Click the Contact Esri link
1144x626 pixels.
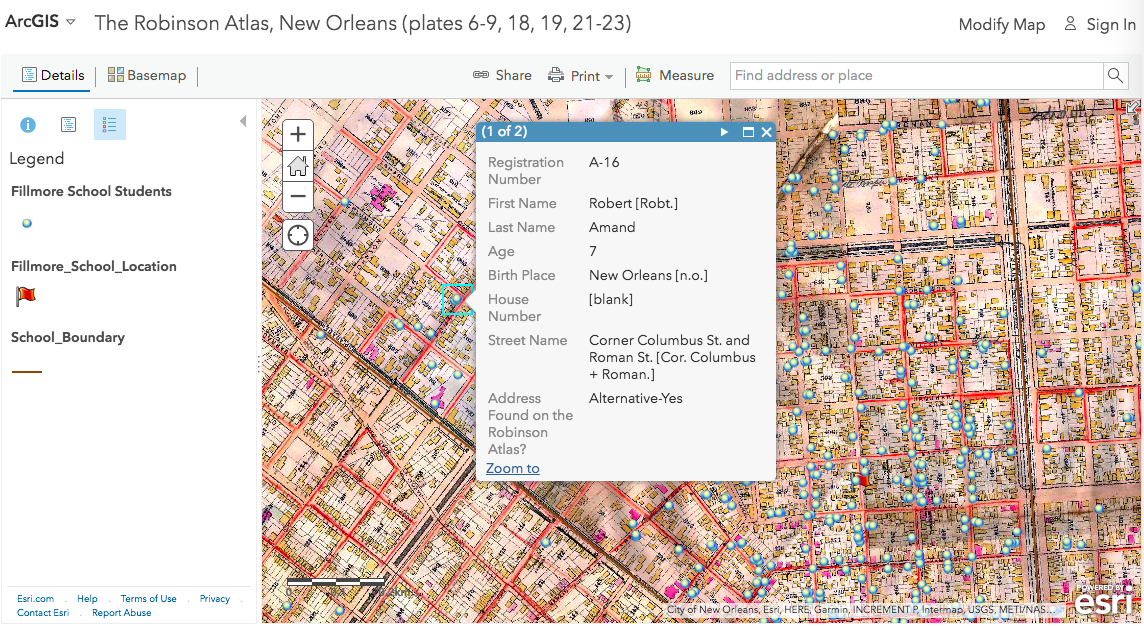point(43,613)
